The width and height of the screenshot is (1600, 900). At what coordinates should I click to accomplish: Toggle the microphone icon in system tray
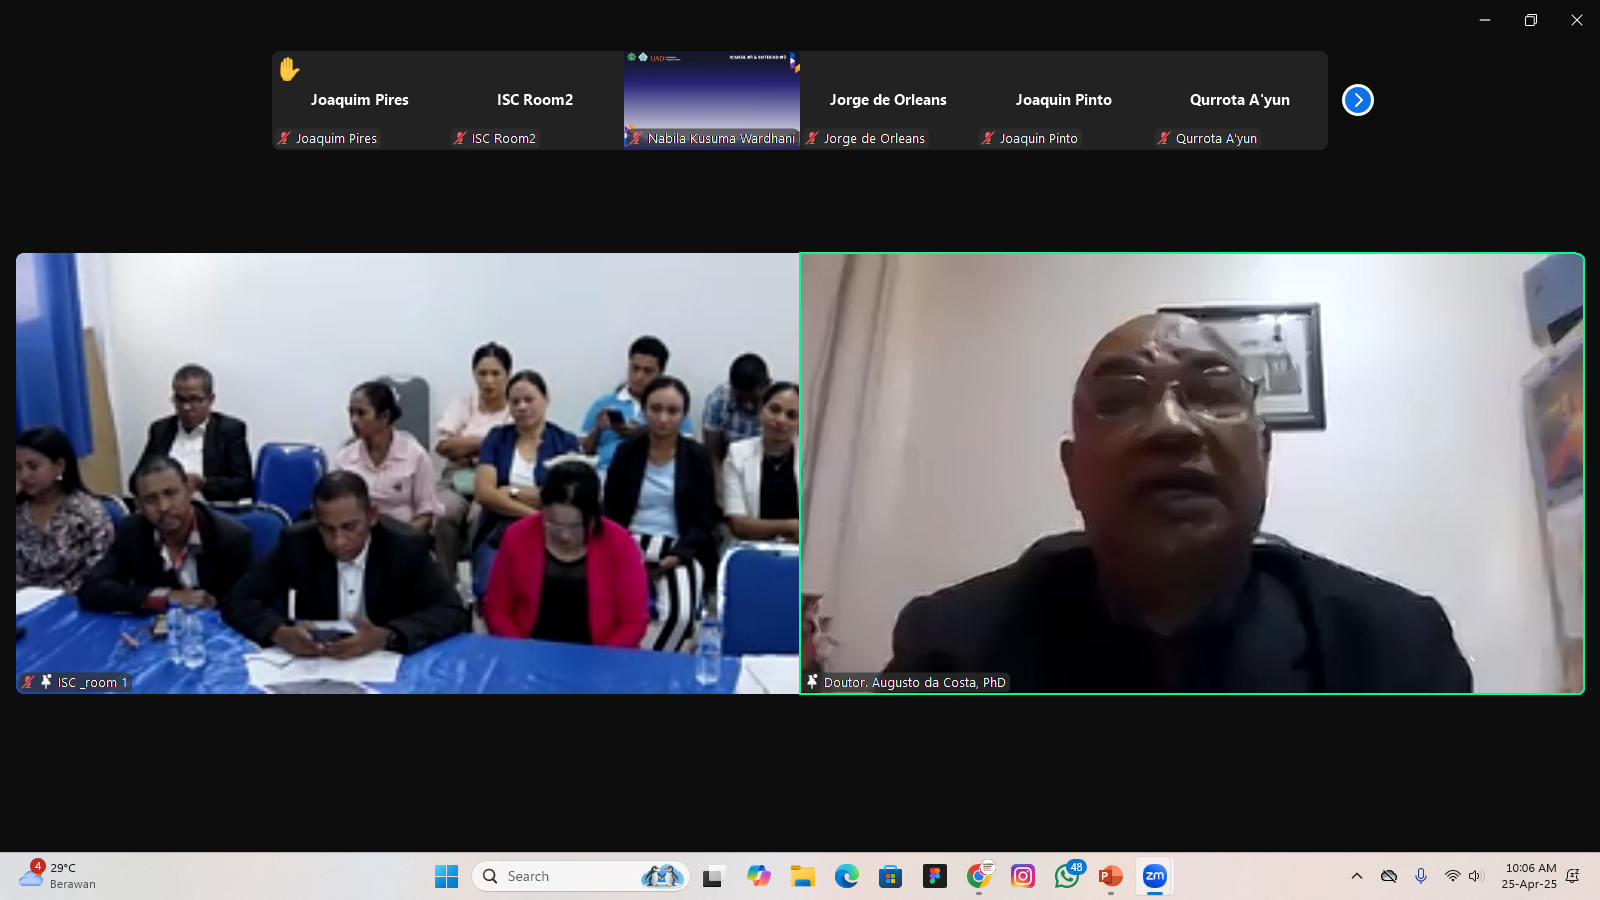click(x=1420, y=876)
